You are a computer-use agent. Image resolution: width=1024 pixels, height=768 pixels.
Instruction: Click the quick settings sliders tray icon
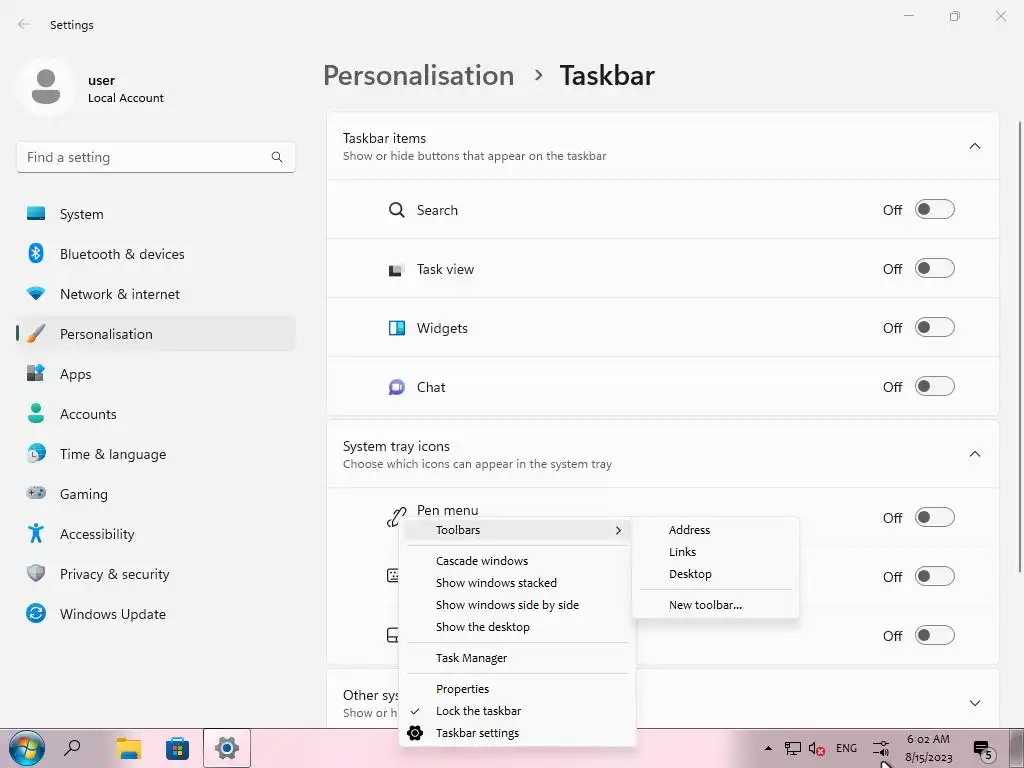coord(881,748)
